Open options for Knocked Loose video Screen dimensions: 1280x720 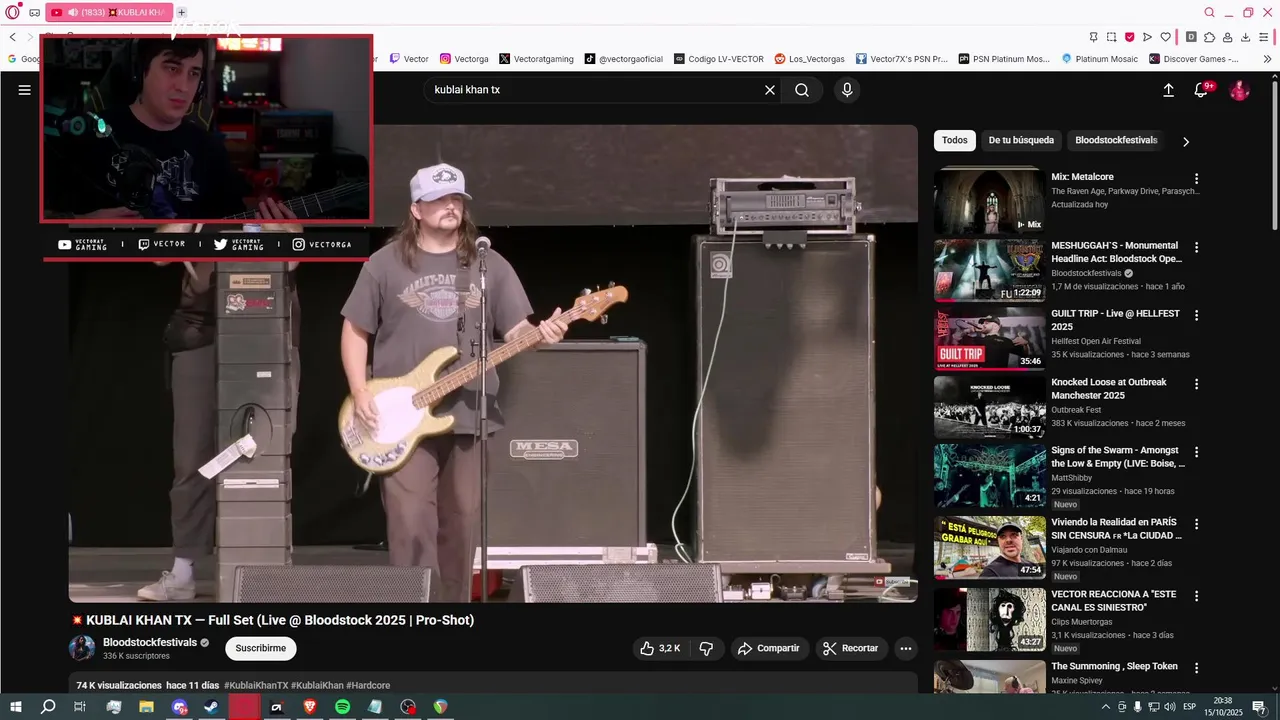[1196, 384]
